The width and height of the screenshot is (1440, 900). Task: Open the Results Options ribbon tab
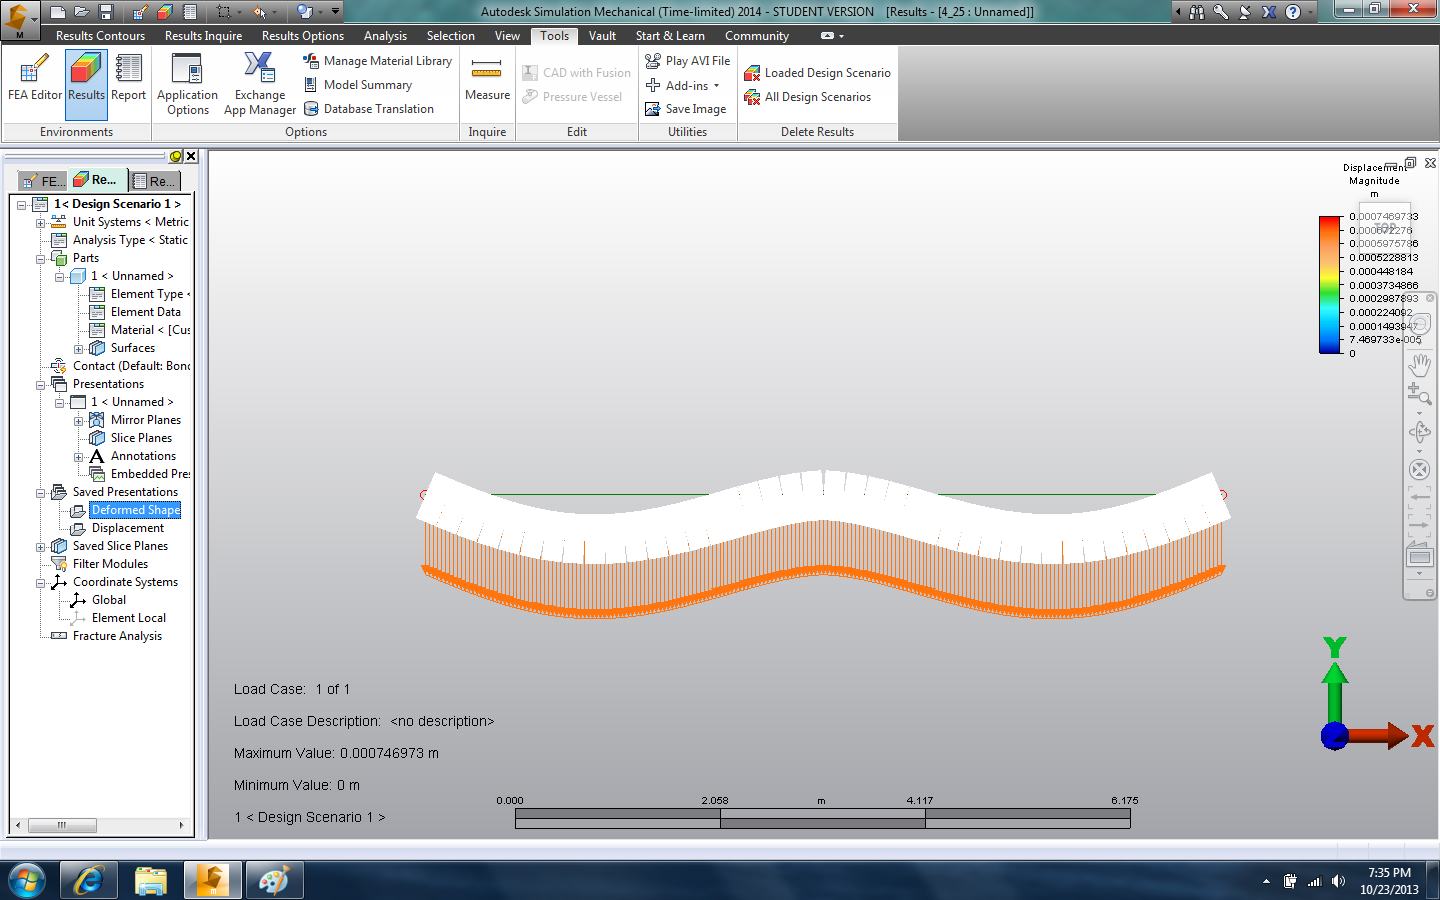(302, 36)
